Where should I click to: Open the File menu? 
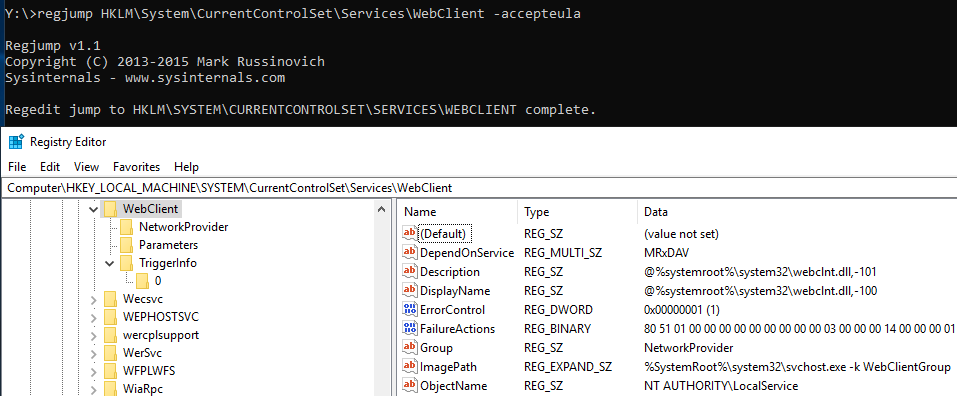[17, 167]
